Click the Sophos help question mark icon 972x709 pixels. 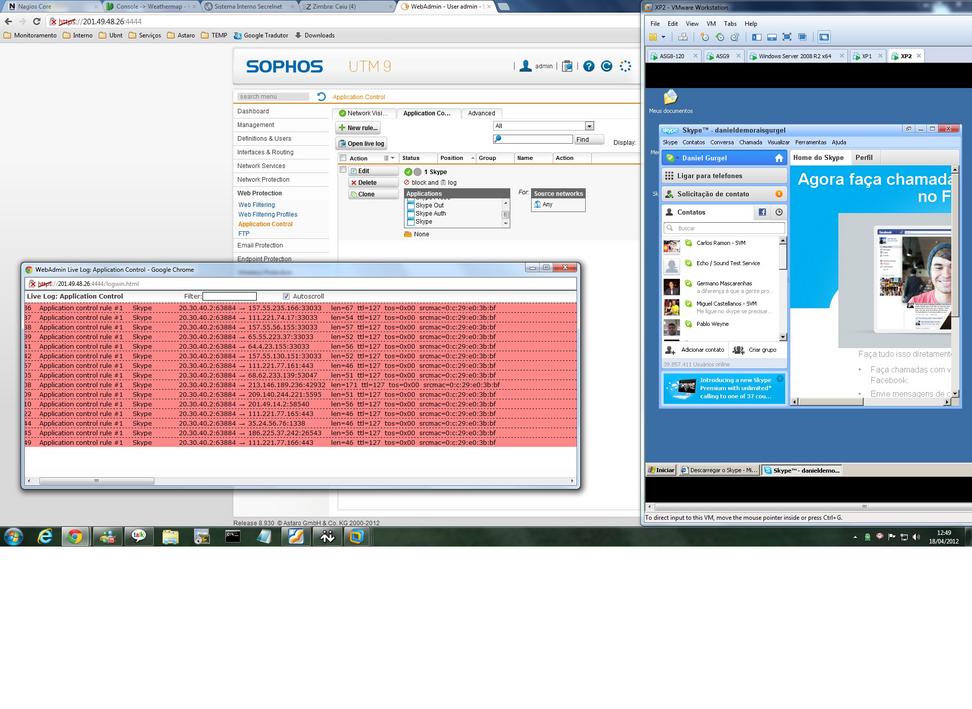pos(589,66)
